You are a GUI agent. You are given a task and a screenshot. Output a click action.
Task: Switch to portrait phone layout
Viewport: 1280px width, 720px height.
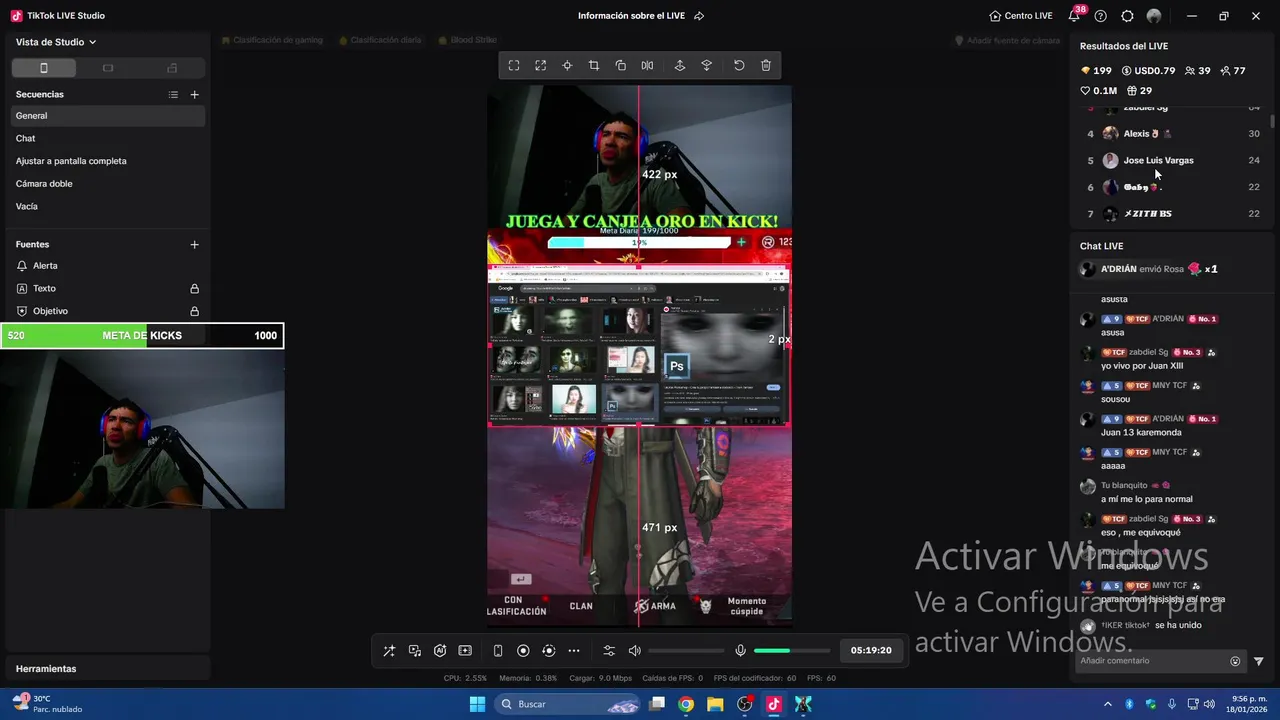click(44, 68)
